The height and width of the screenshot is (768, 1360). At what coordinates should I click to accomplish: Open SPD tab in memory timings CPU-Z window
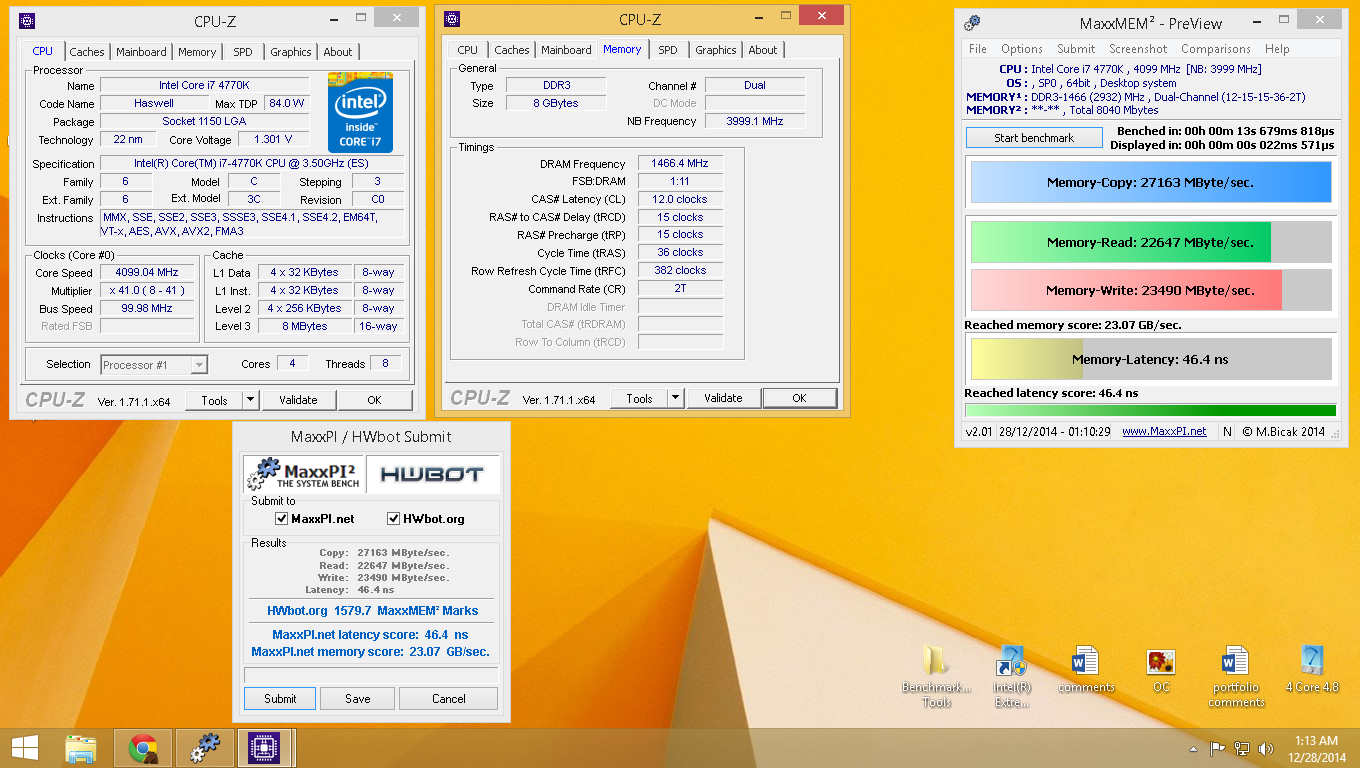[x=668, y=50]
